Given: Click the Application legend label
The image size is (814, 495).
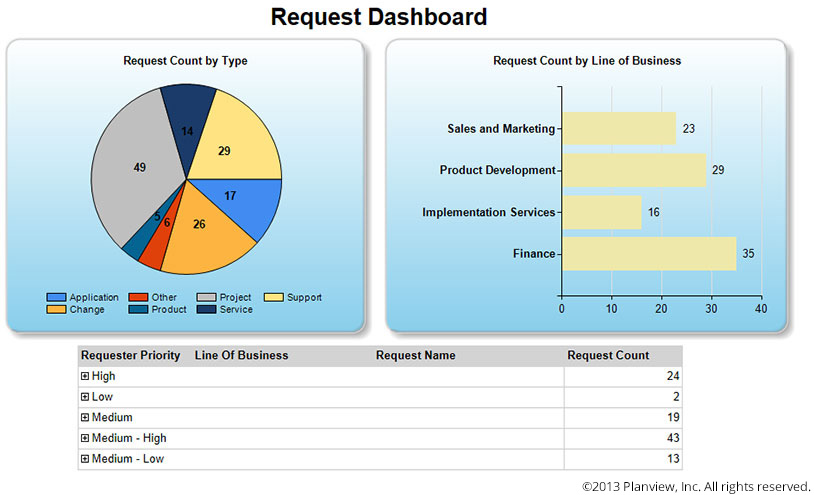Looking at the screenshot, I should point(94,297).
